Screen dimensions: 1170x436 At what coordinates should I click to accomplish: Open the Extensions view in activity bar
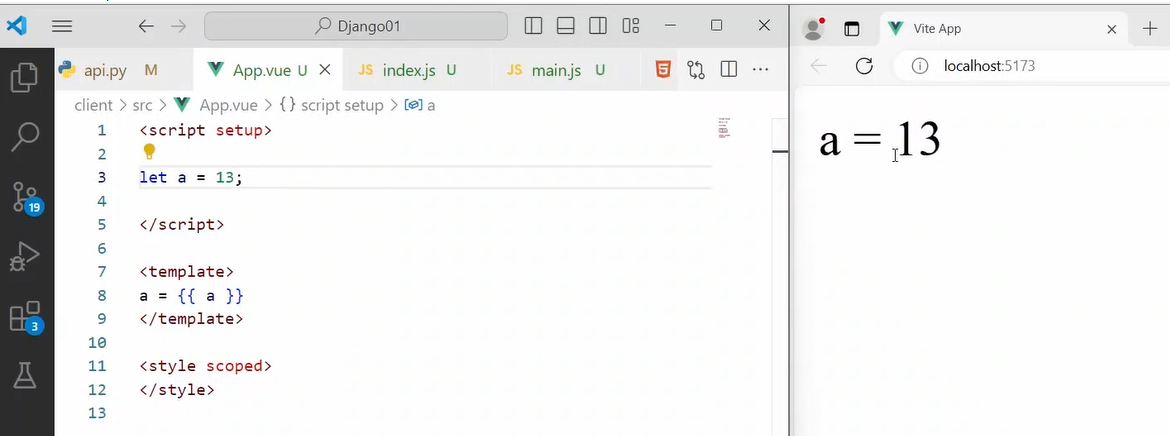click(x=24, y=317)
